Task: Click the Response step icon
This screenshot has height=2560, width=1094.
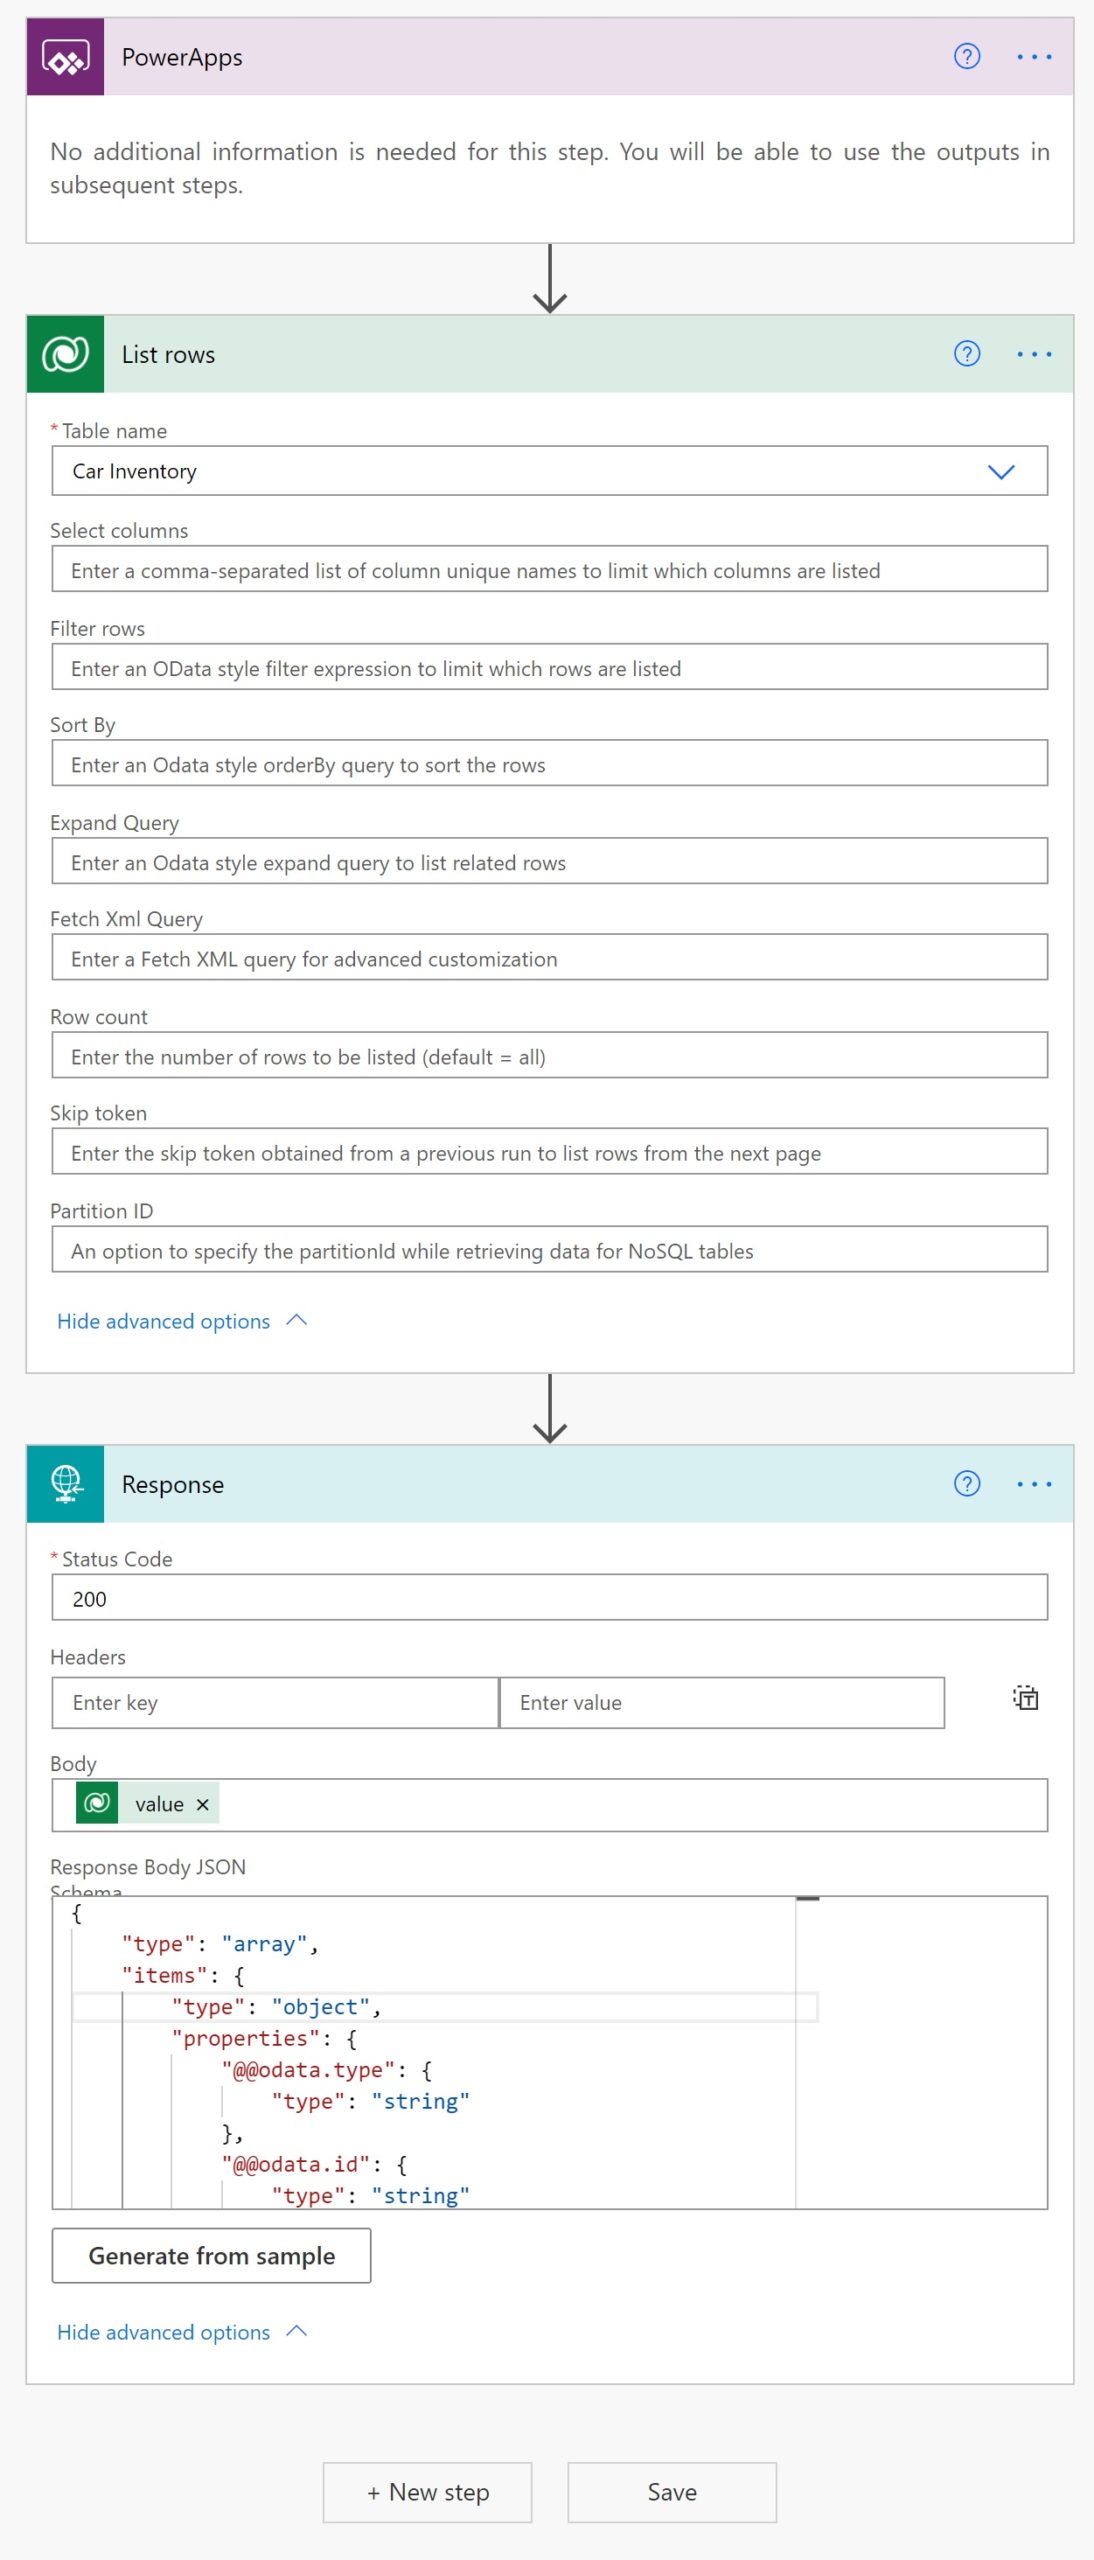Action: coord(65,1484)
